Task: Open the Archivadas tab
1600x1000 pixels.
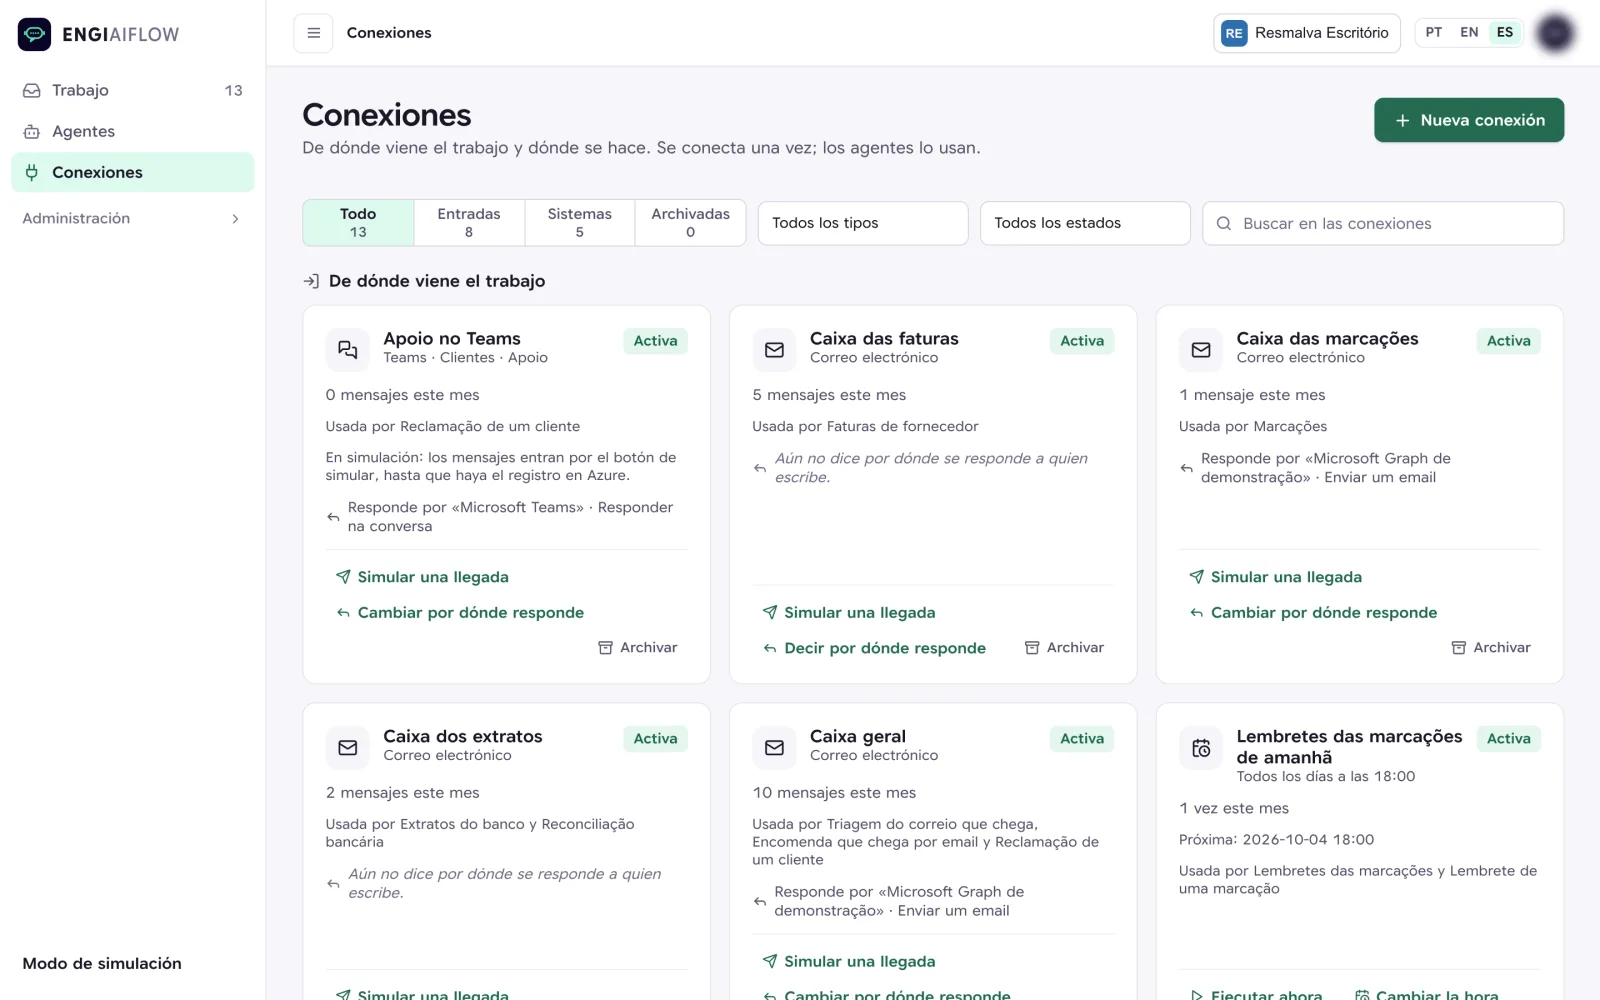Action: point(690,222)
